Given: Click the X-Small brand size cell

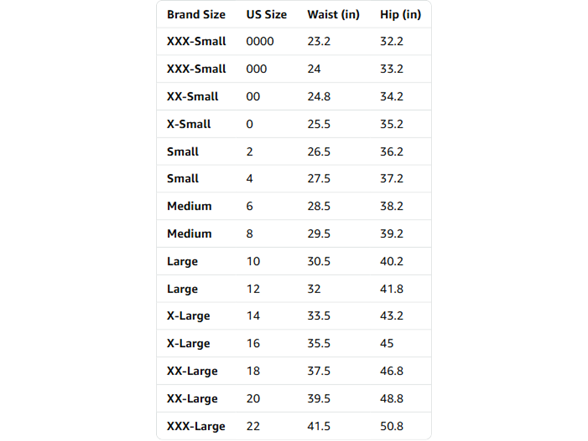Looking at the screenshot, I should click(189, 124).
